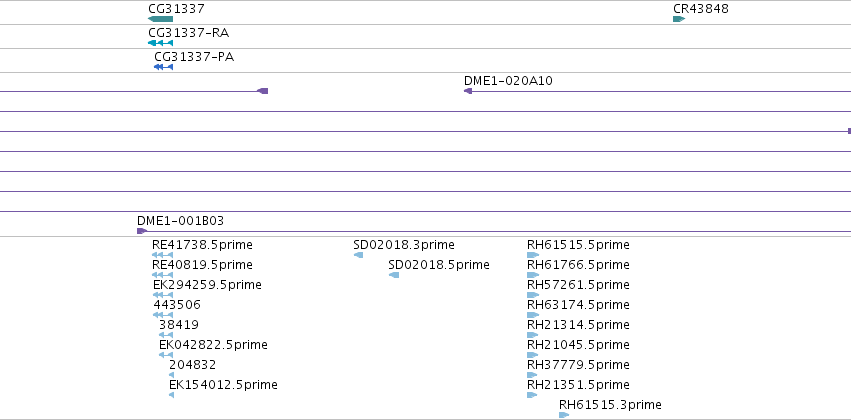The width and height of the screenshot is (851, 420).
Task: Select the RH21351.5prime arrow glyph
Action: 532,395
